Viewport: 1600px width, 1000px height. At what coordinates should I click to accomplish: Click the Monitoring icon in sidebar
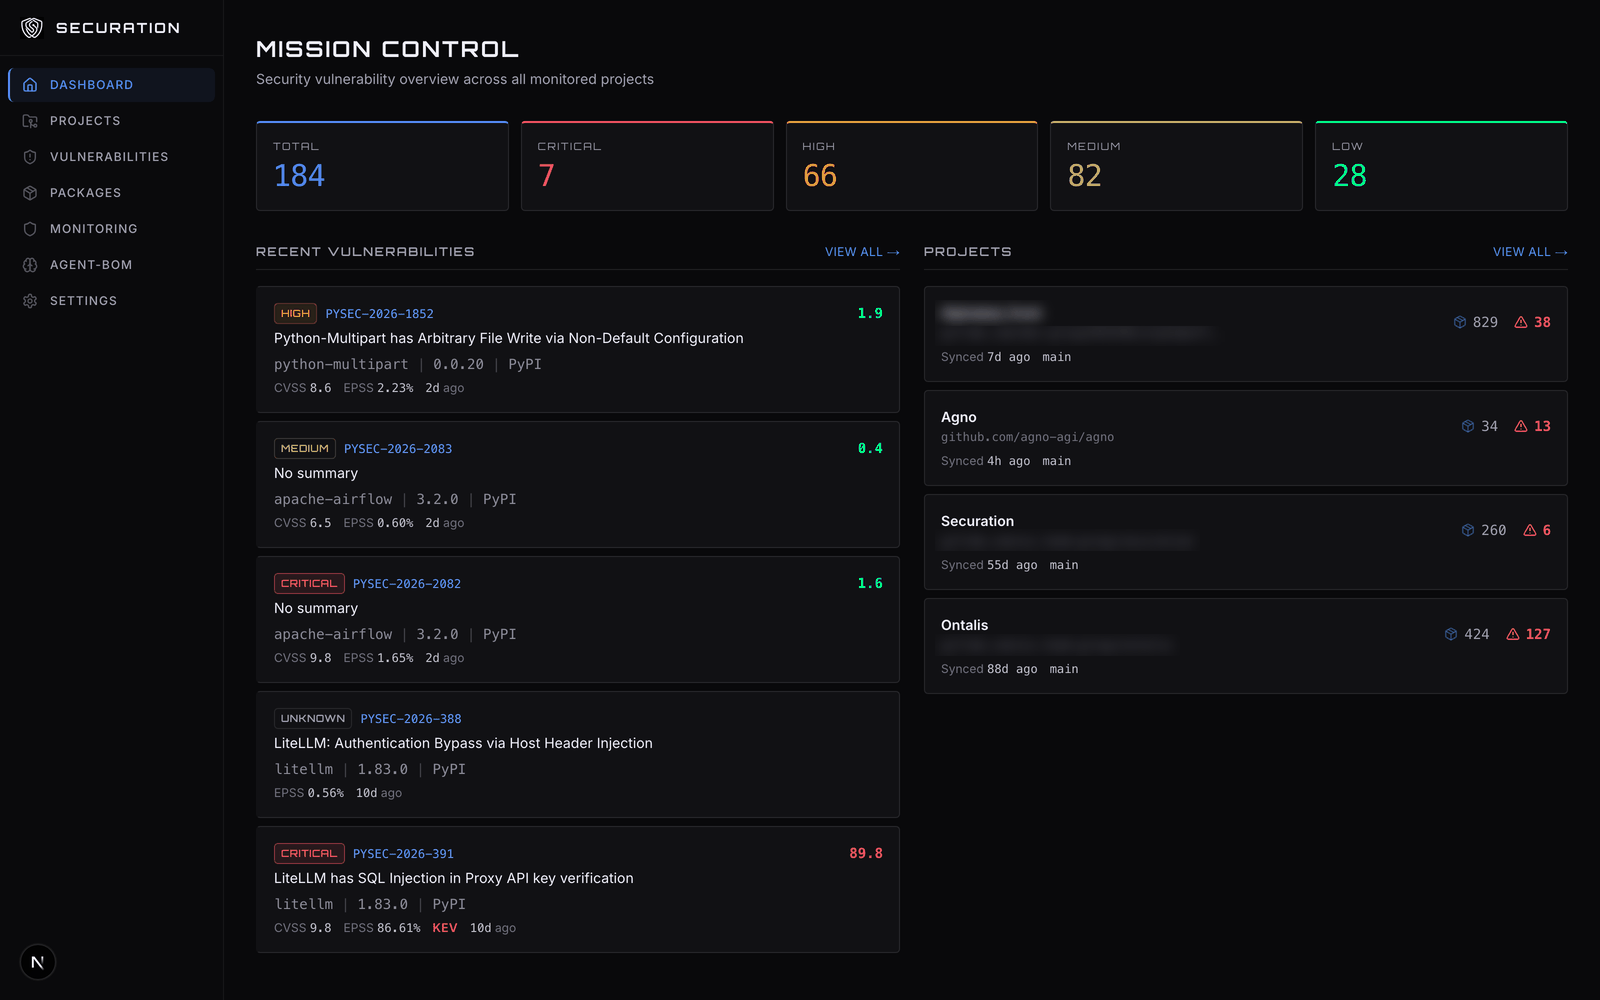pyautogui.click(x=30, y=229)
